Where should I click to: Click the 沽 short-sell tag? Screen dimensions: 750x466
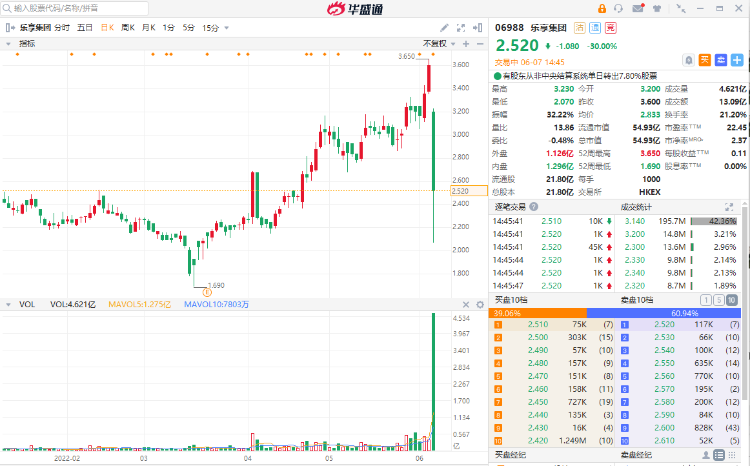click(x=580, y=28)
